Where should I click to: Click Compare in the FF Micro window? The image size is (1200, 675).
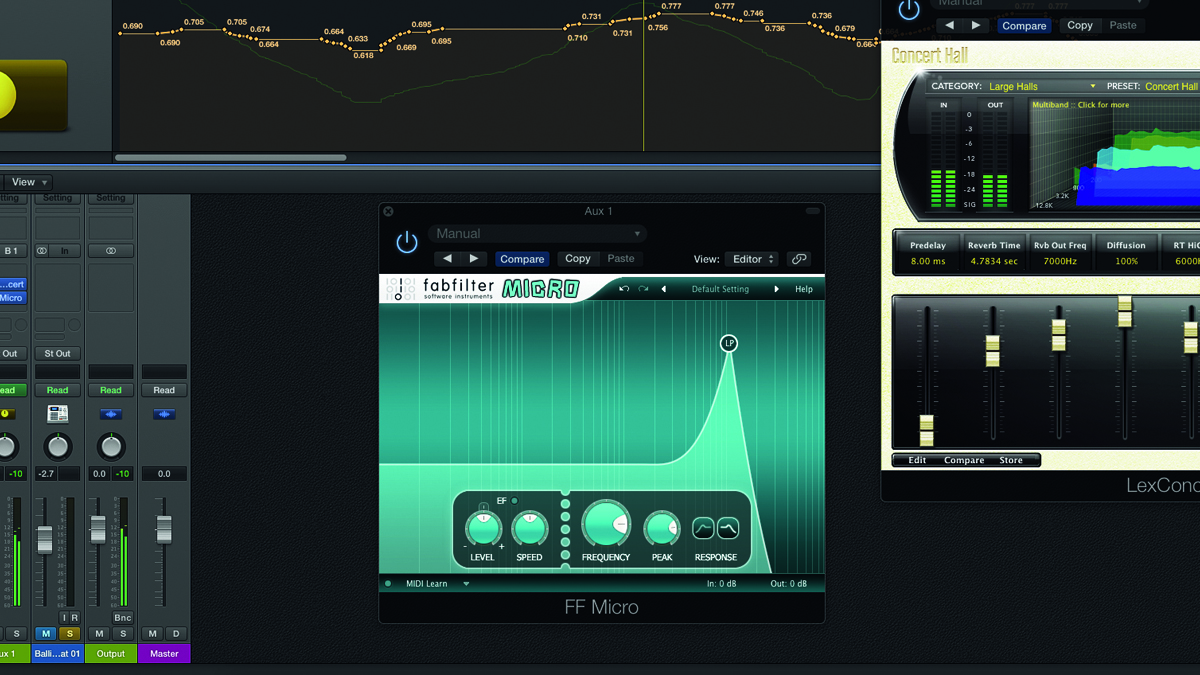[x=522, y=259]
